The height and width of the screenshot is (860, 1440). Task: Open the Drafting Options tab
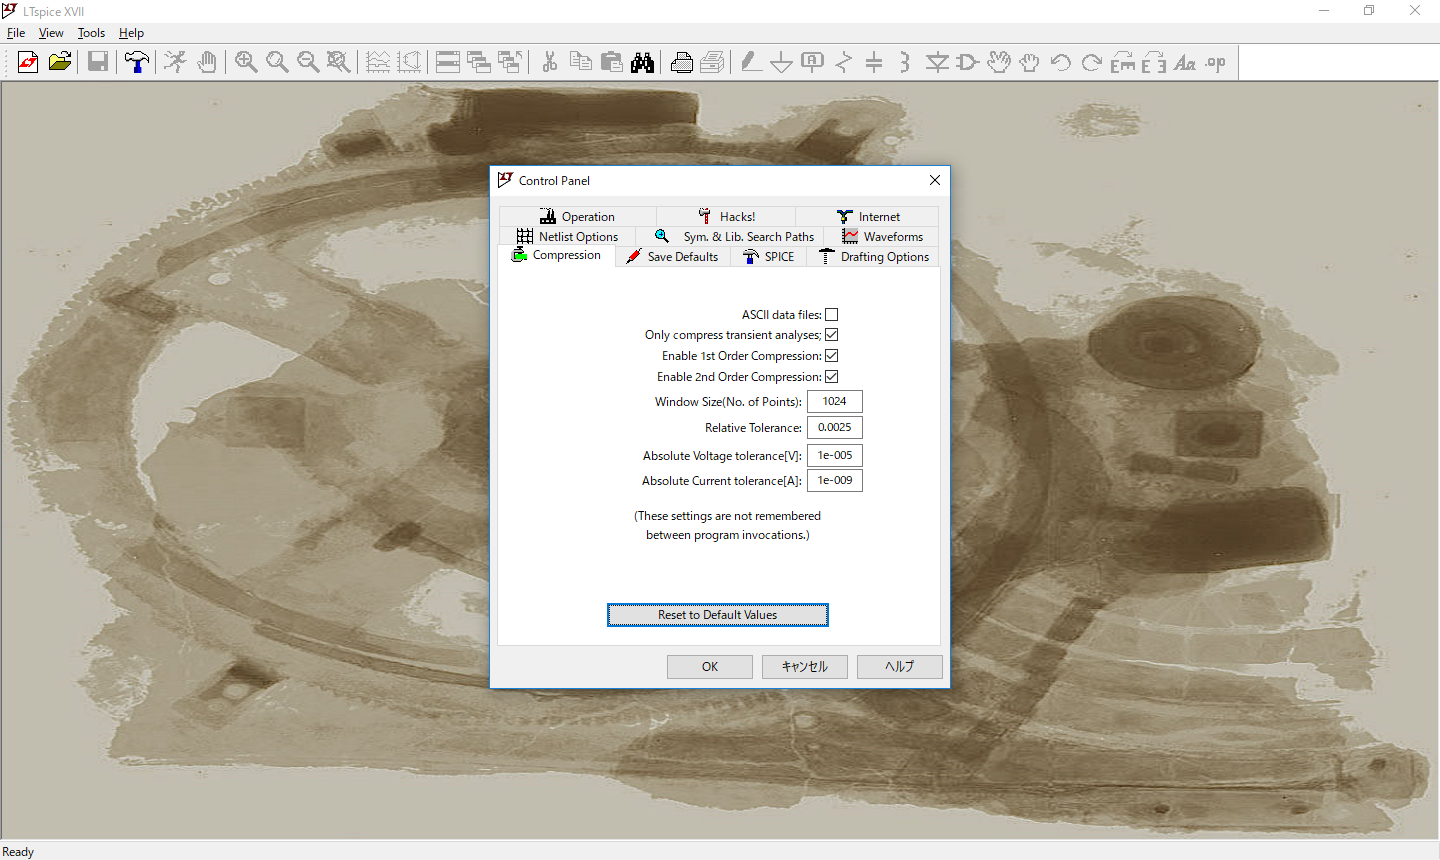point(874,257)
